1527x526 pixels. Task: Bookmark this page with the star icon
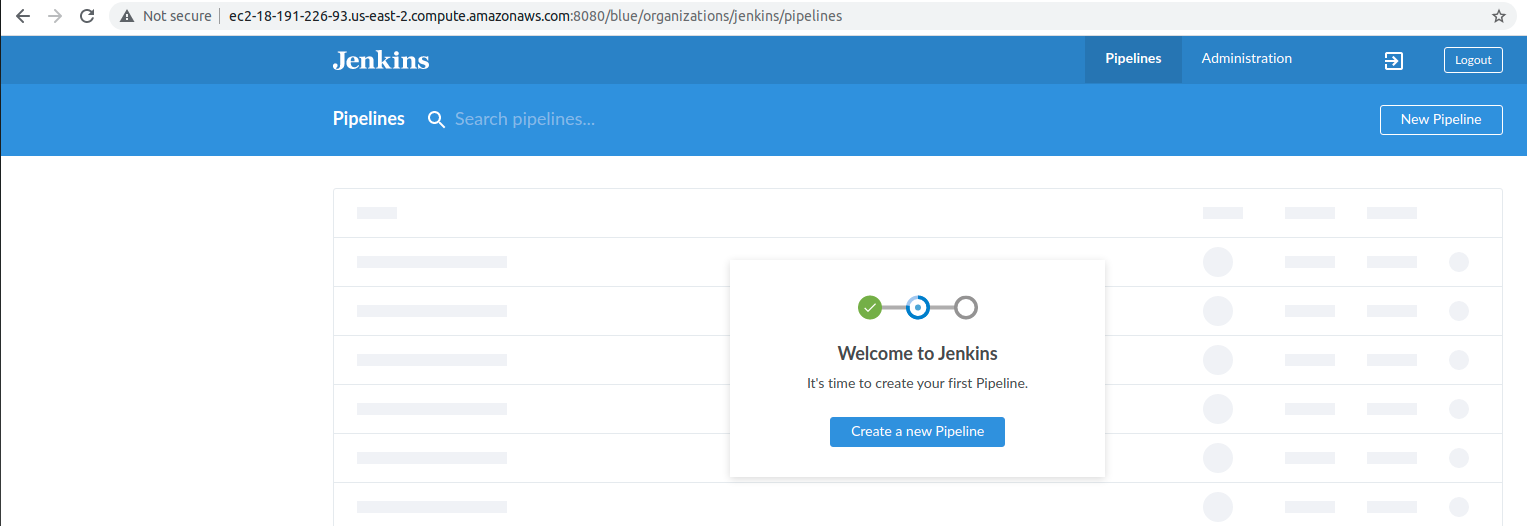[1498, 16]
